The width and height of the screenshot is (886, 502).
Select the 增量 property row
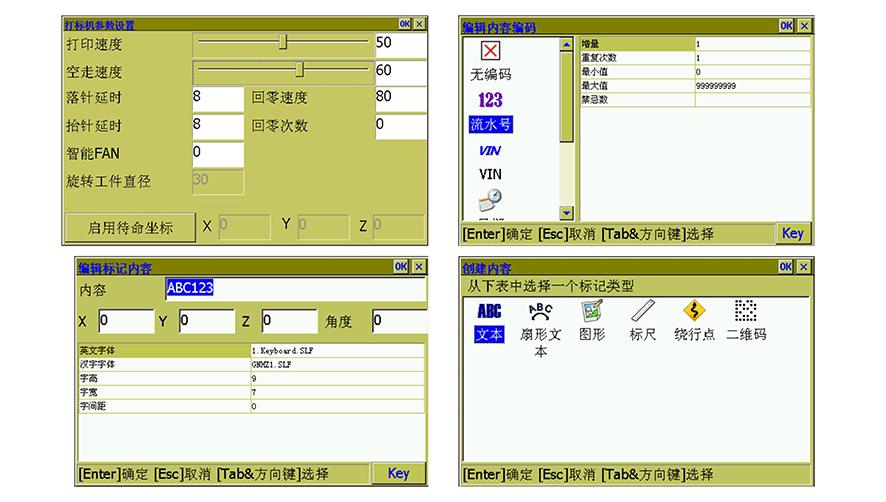pyautogui.click(x=696, y=44)
